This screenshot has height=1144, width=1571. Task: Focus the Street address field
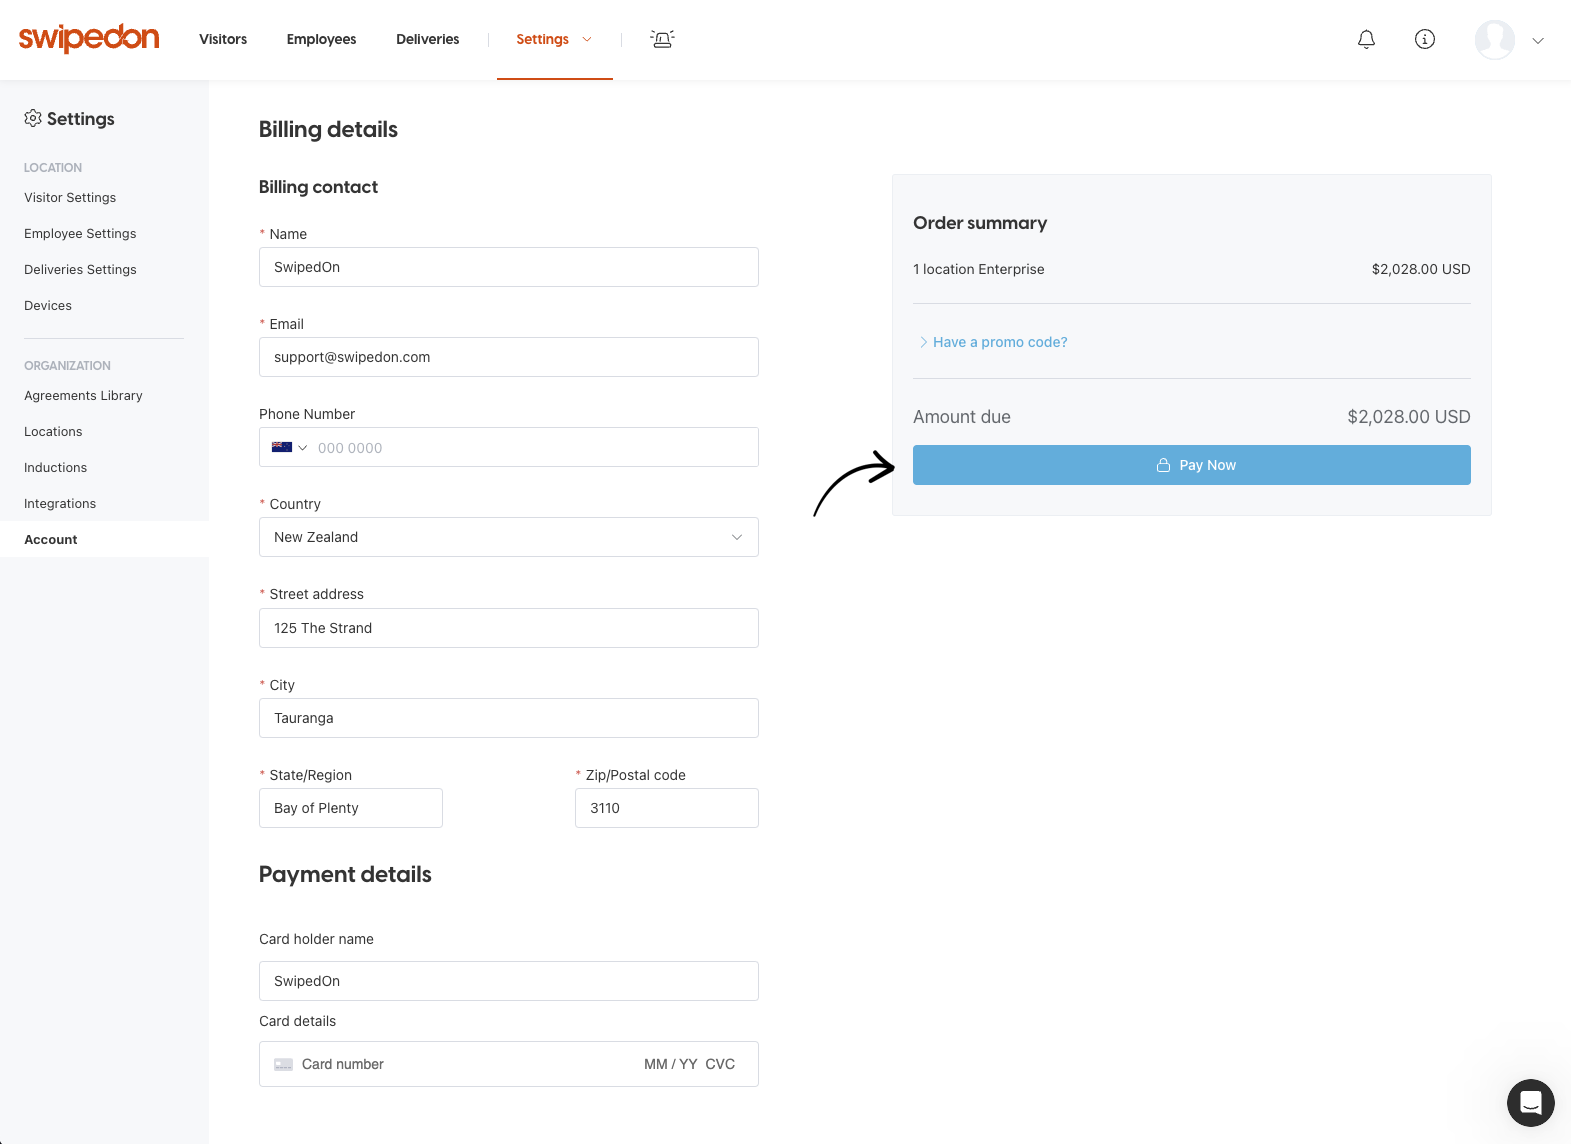click(509, 628)
